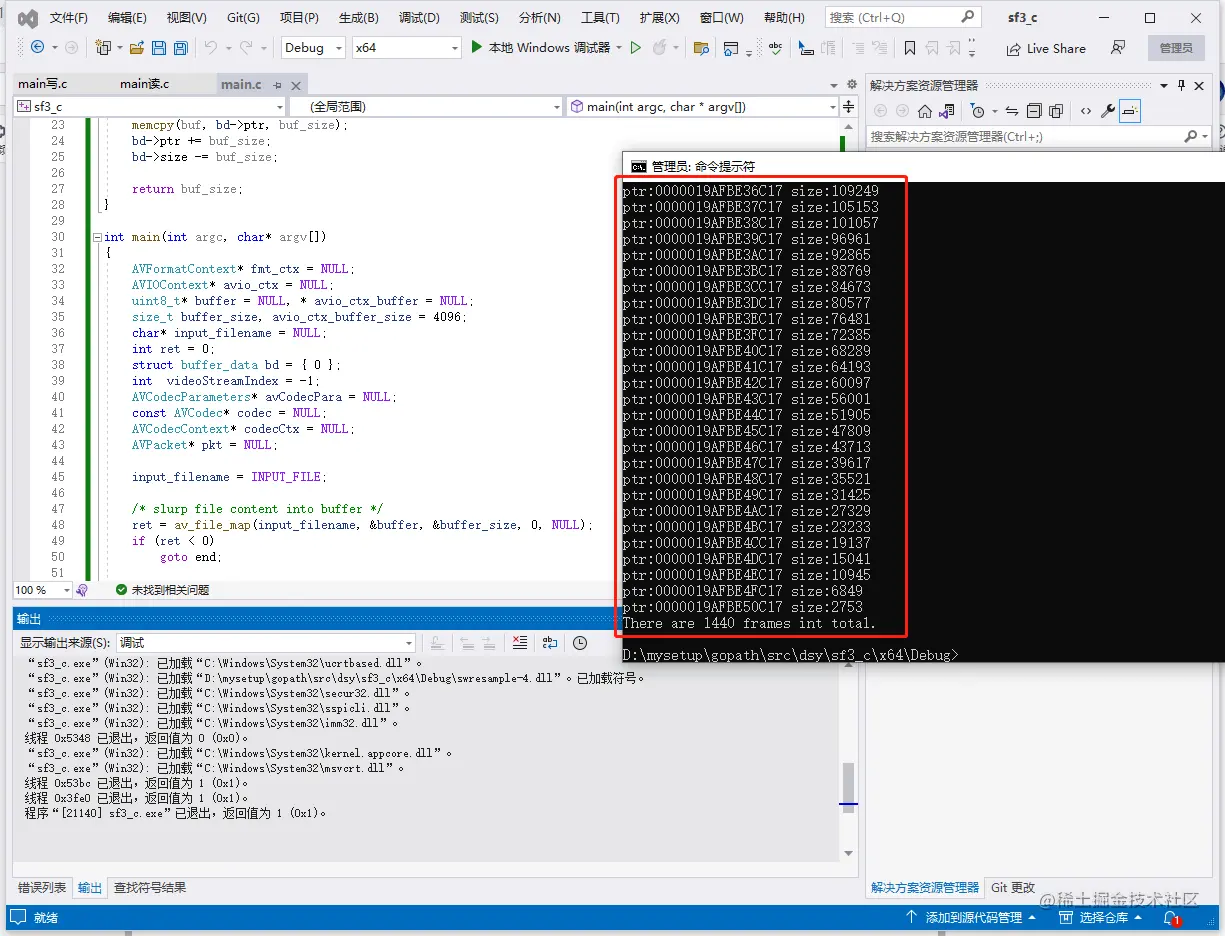
Task: Switch to the main写.c tab
Action: coord(43,84)
